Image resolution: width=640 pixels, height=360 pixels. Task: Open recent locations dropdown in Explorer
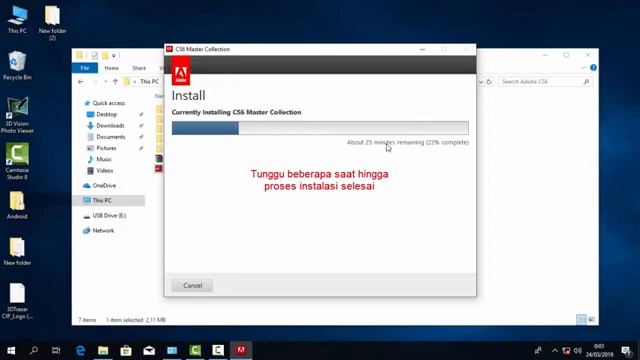(105, 82)
